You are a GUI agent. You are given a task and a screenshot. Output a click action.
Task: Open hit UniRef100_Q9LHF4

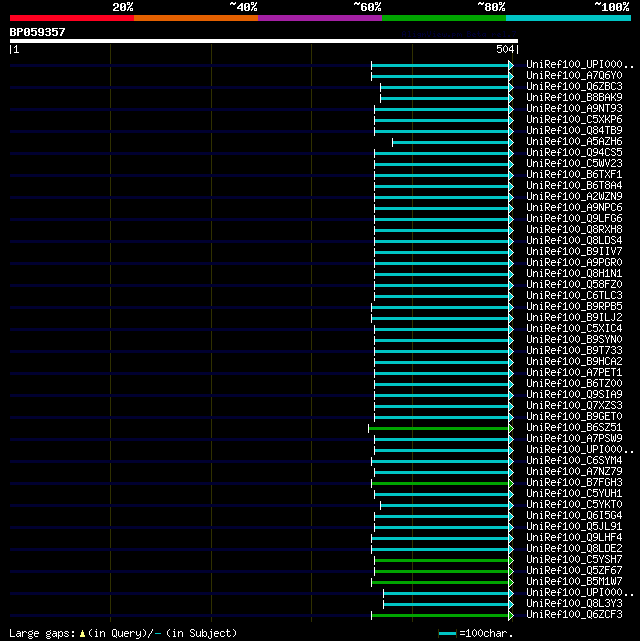pos(574,538)
